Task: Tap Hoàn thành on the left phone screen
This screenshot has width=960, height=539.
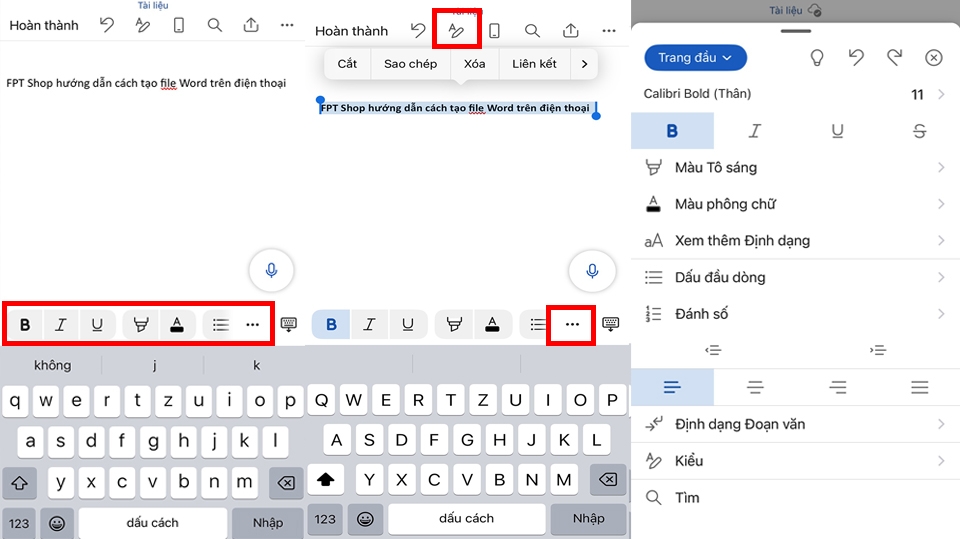Action: click(44, 26)
